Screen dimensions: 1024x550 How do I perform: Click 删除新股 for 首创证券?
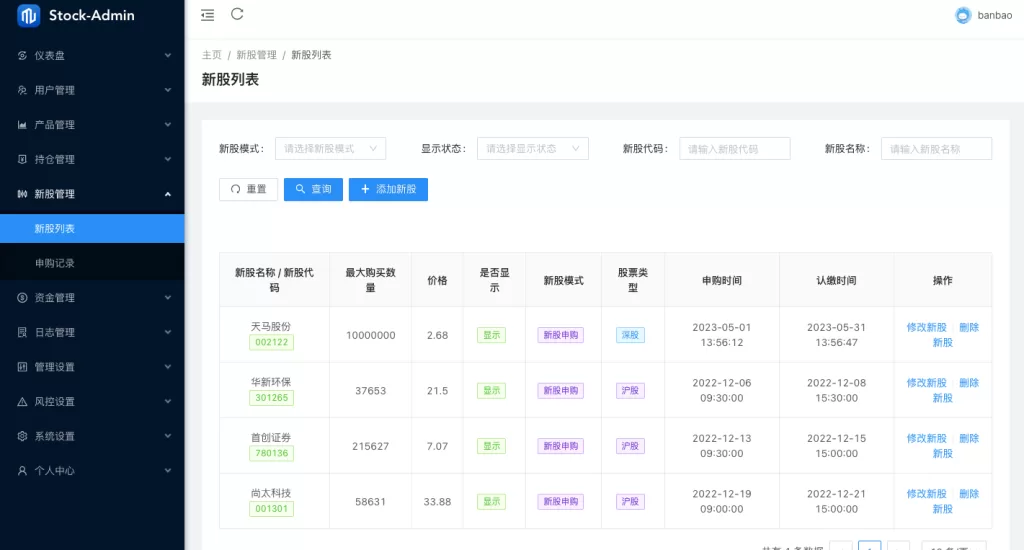[x=968, y=438]
